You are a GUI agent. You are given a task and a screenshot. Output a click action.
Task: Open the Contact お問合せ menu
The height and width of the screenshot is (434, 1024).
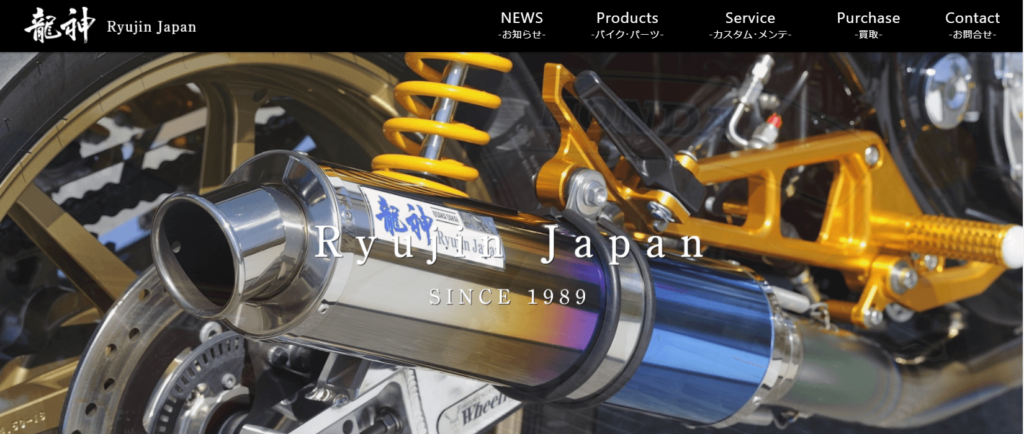[972, 25]
